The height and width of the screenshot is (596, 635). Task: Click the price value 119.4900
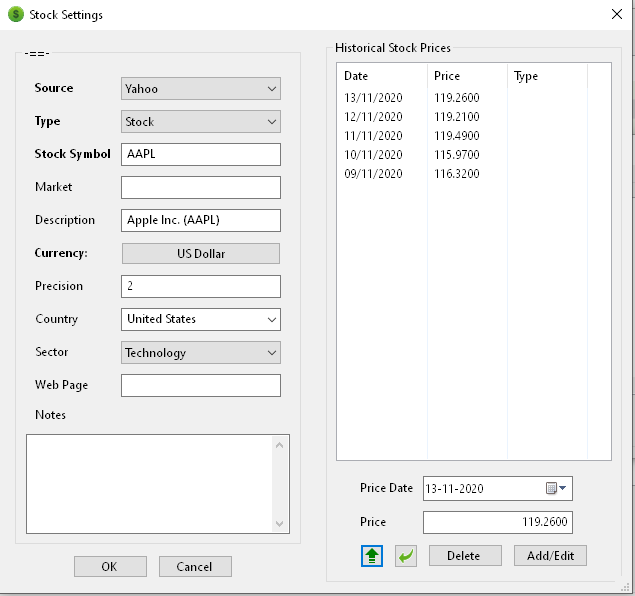click(457, 136)
